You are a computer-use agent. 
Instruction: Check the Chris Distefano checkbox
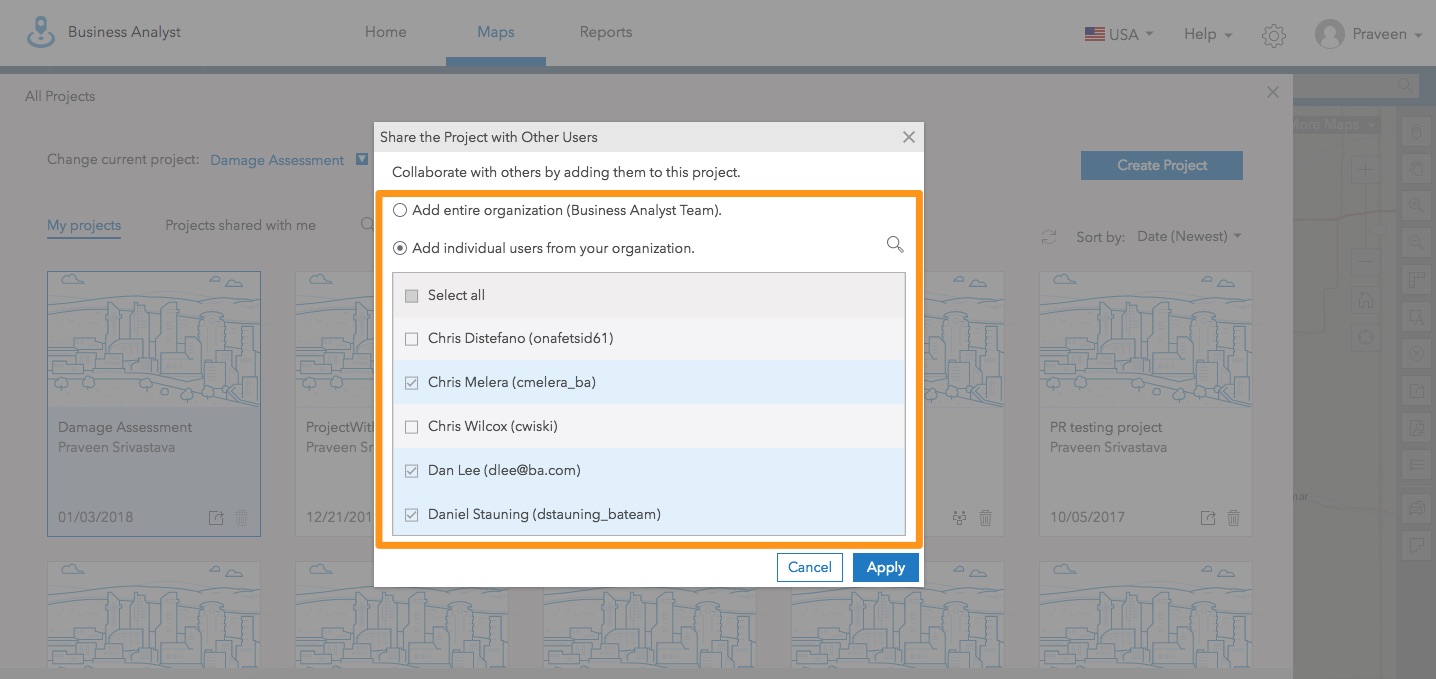[411, 339]
